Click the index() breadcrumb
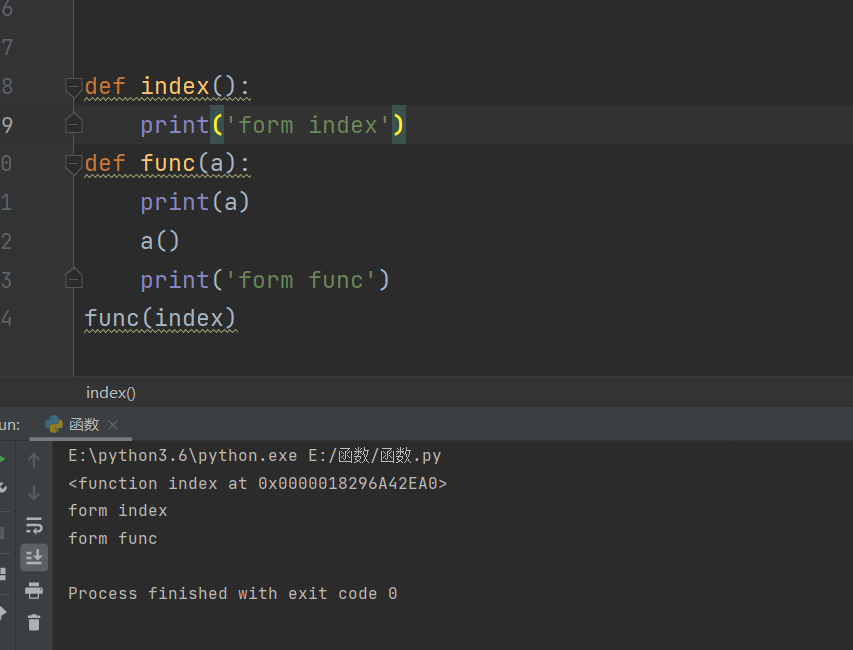 coord(111,393)
